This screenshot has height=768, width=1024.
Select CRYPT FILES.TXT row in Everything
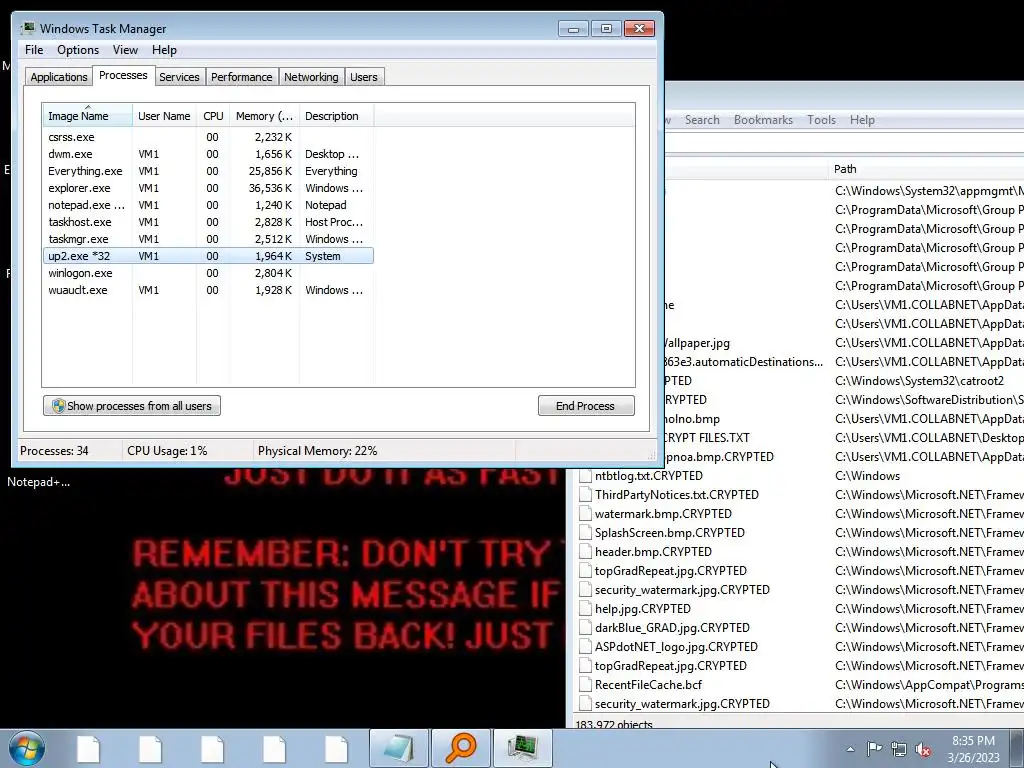[x=845, y=438]
